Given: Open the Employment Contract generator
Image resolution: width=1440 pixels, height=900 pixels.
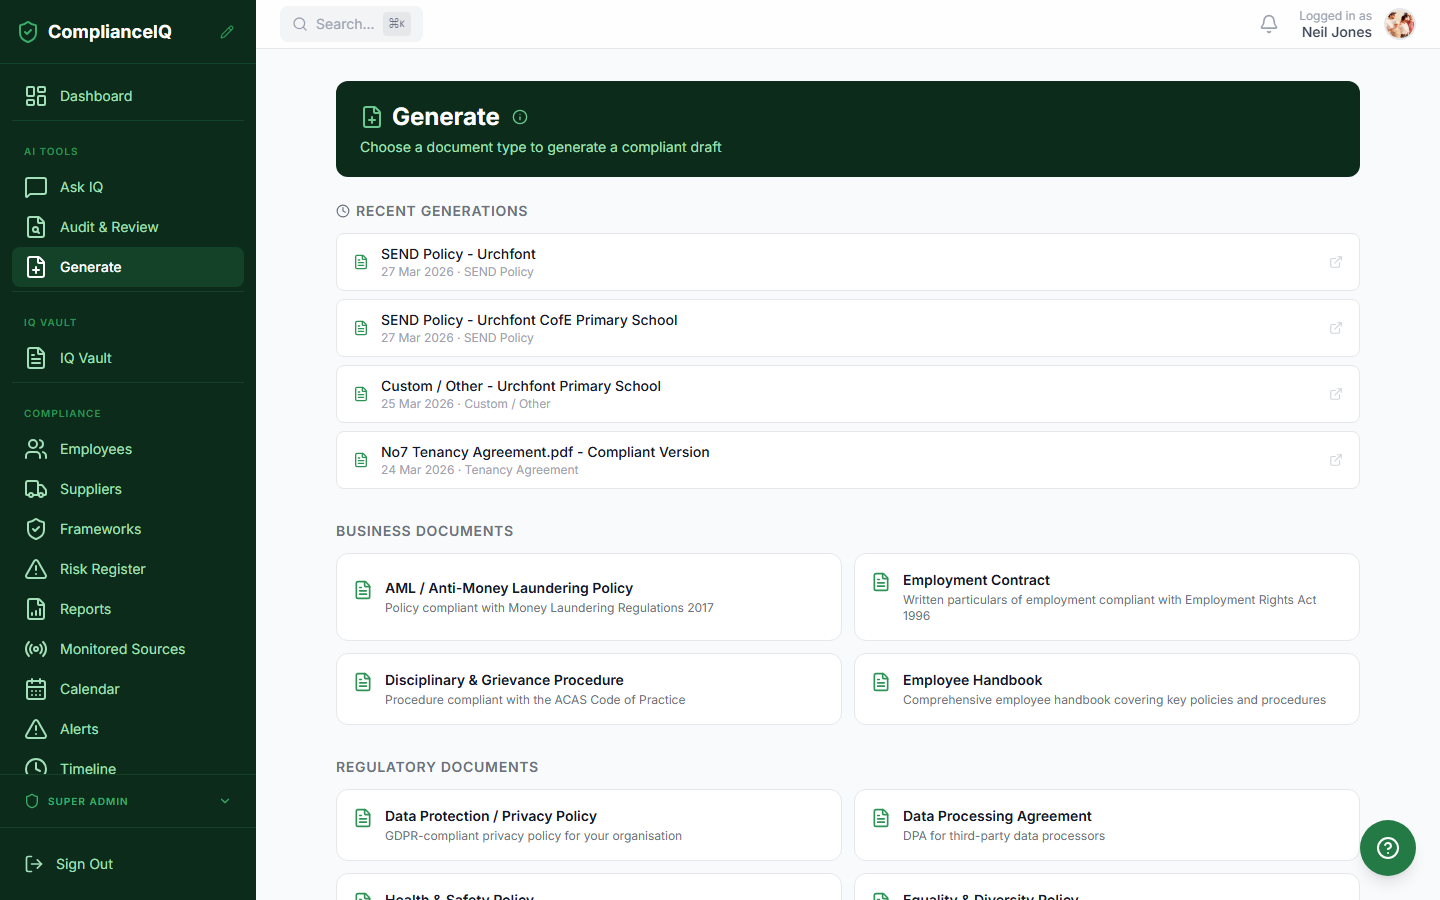Looking at the screenshot, I should 1106,596.
